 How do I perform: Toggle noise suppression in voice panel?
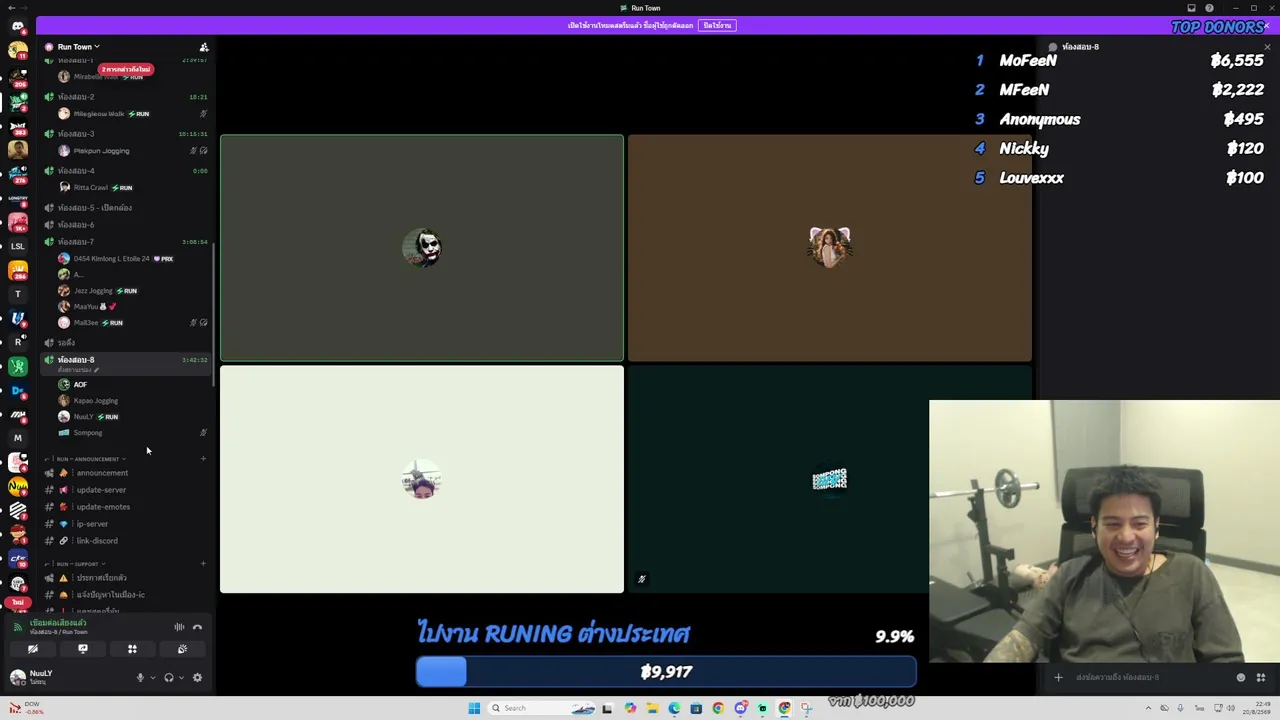click(180, 627)
